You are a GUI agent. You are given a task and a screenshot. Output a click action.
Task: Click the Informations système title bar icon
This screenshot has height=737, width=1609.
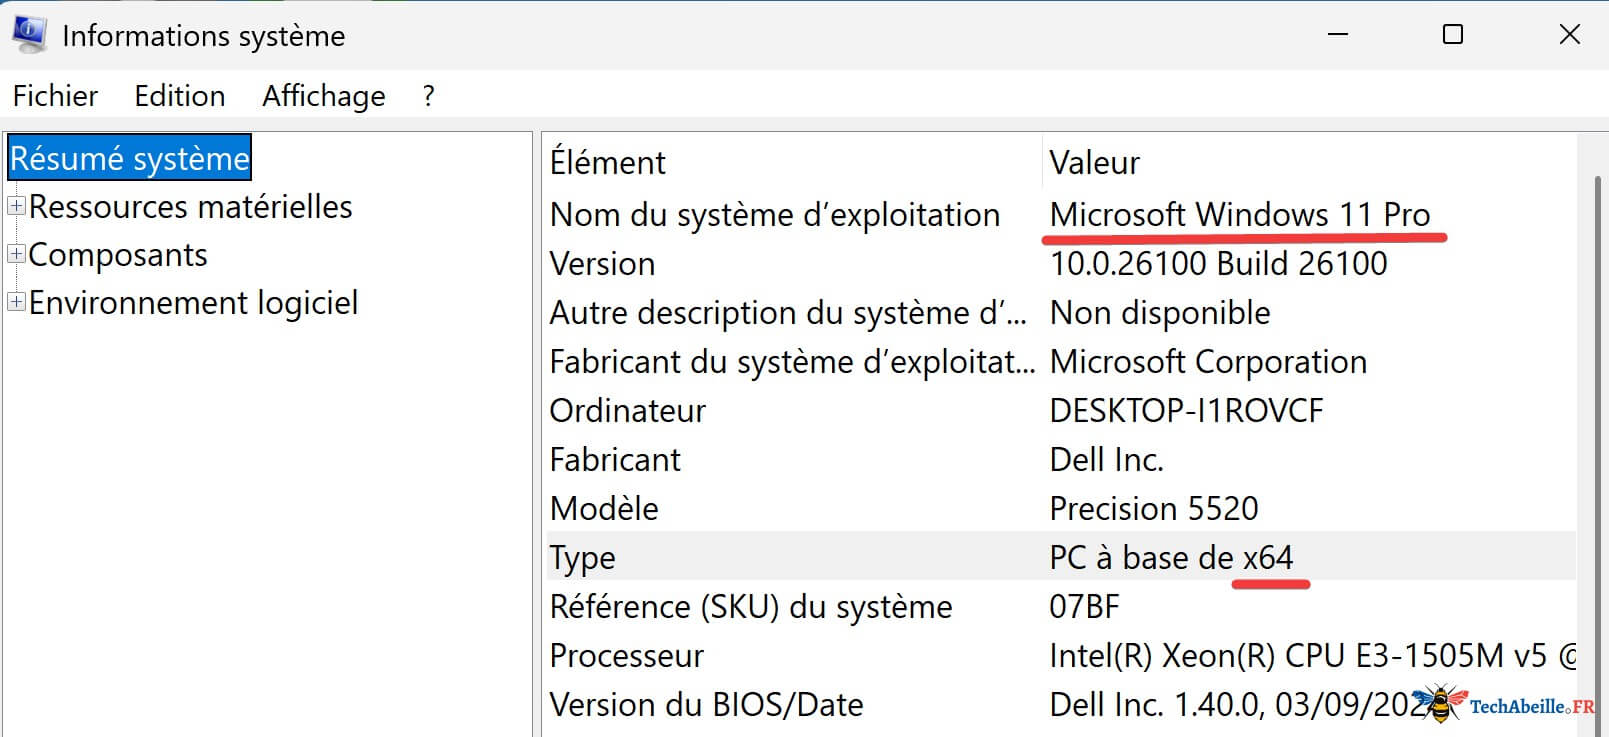click(29, 34)
